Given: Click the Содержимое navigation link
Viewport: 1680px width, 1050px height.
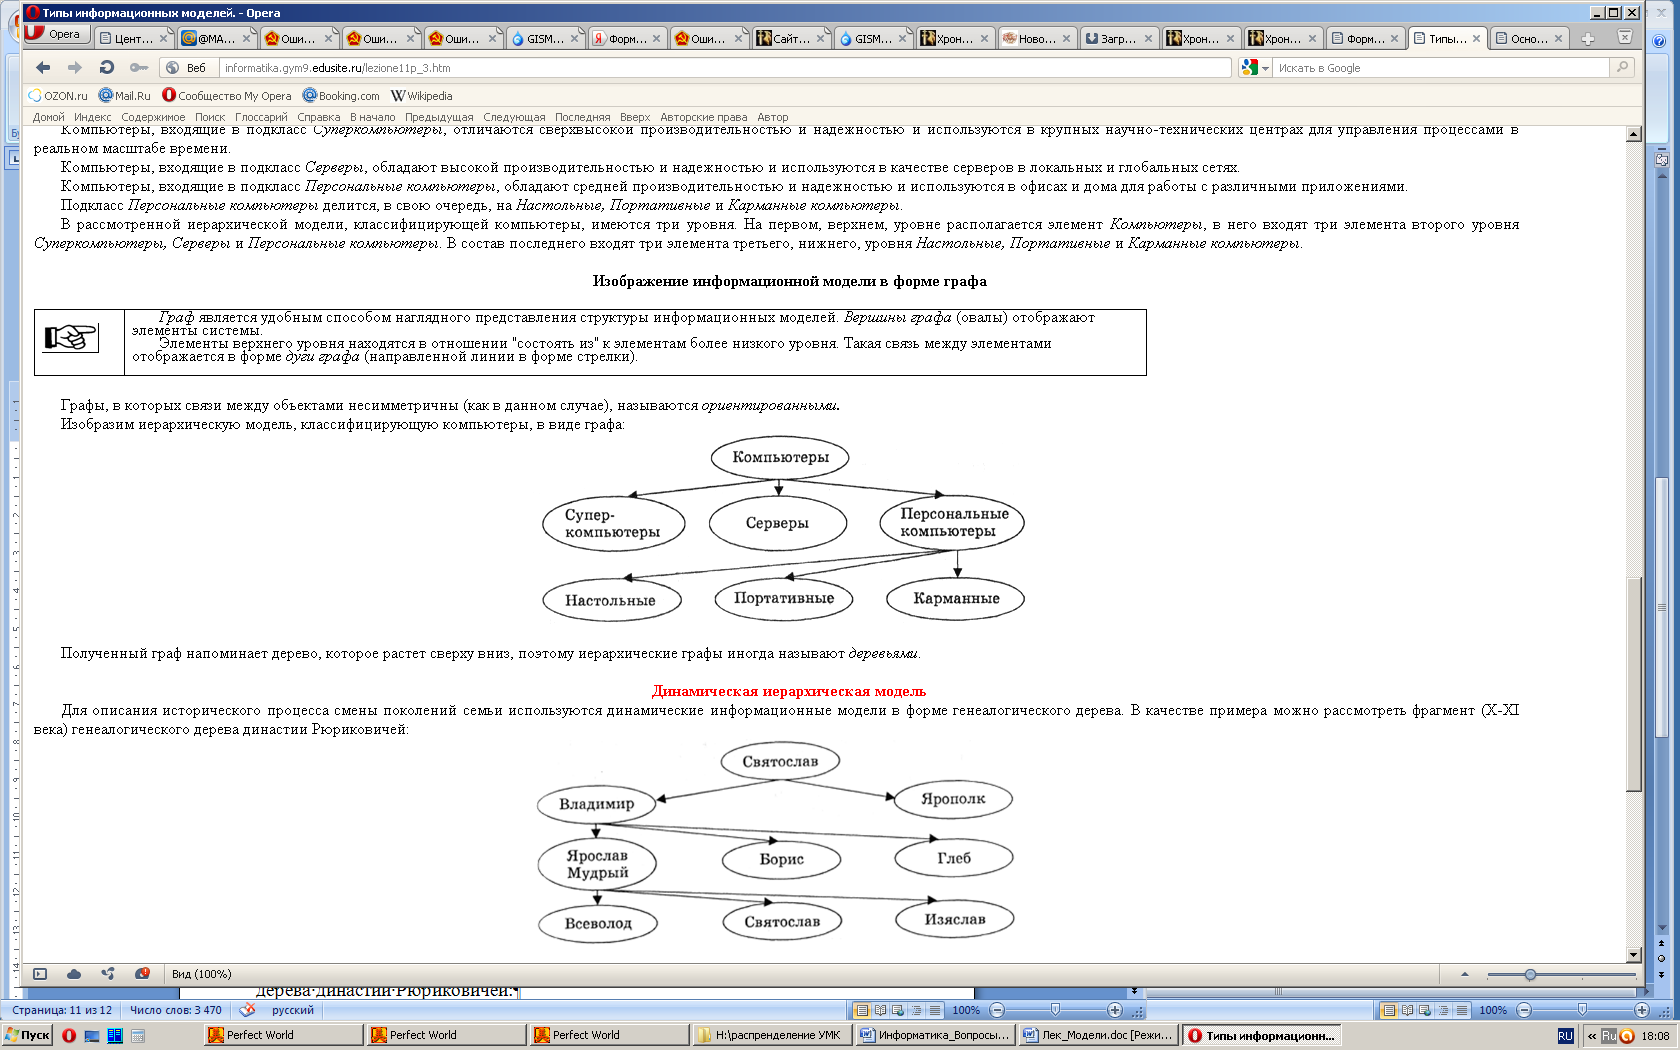Looking at the screenshot, I should pos(153,117).
